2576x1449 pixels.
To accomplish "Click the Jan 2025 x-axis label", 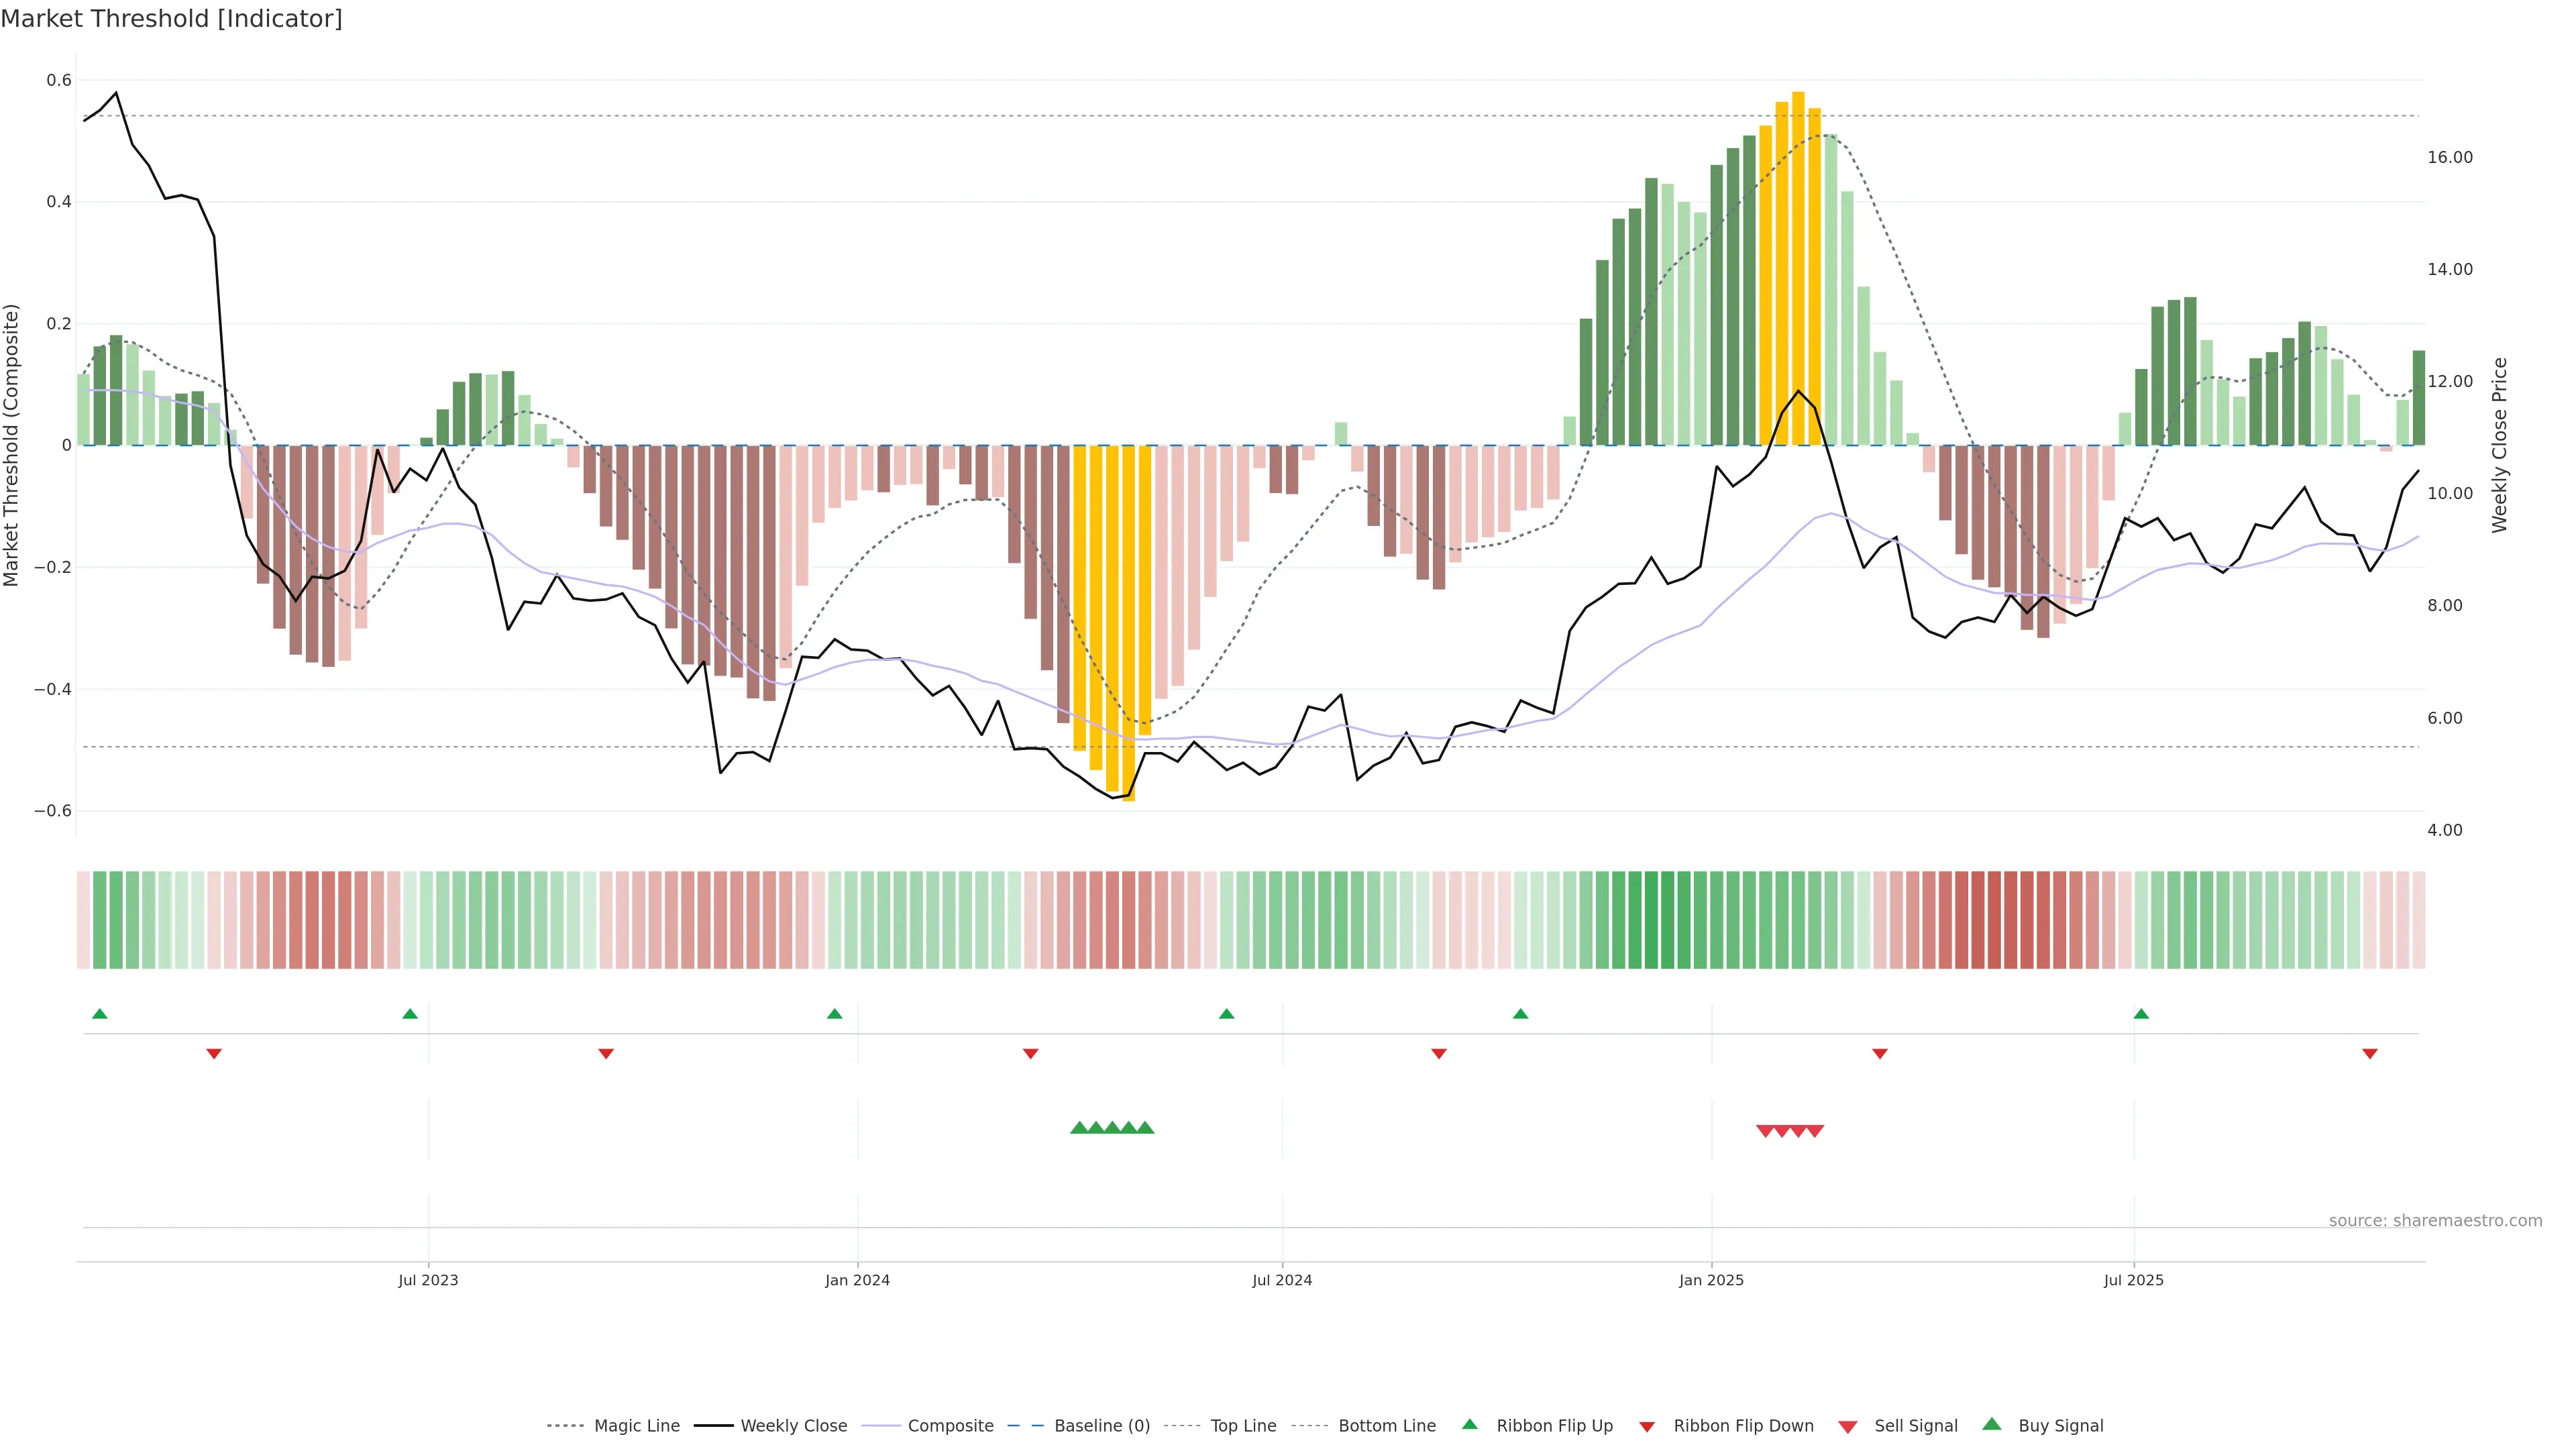I will [x=1711, y=1280].
